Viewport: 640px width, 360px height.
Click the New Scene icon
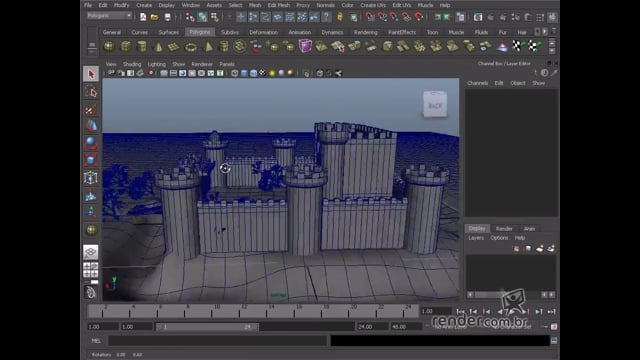click(x=143, y=17)
